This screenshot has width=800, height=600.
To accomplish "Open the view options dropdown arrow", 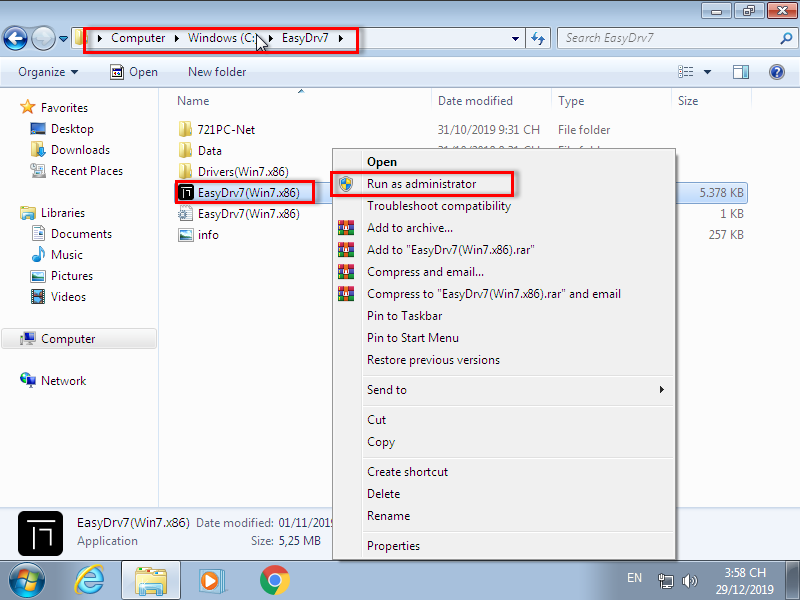I will click(707, 72).
